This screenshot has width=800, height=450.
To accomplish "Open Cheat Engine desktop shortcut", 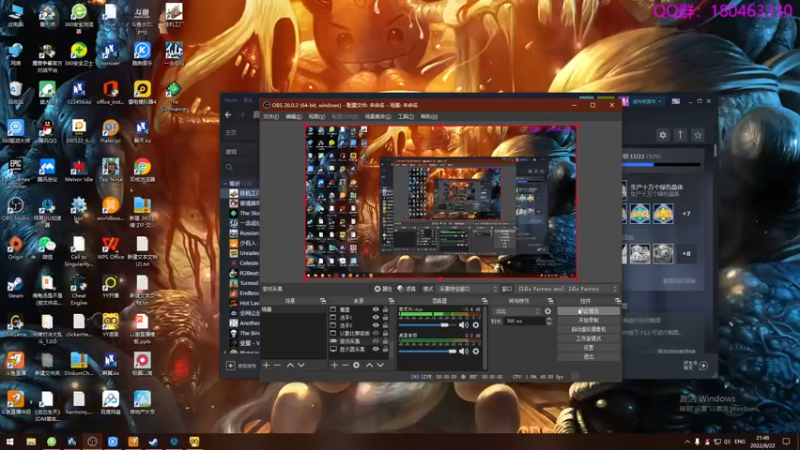I will 79,289.
